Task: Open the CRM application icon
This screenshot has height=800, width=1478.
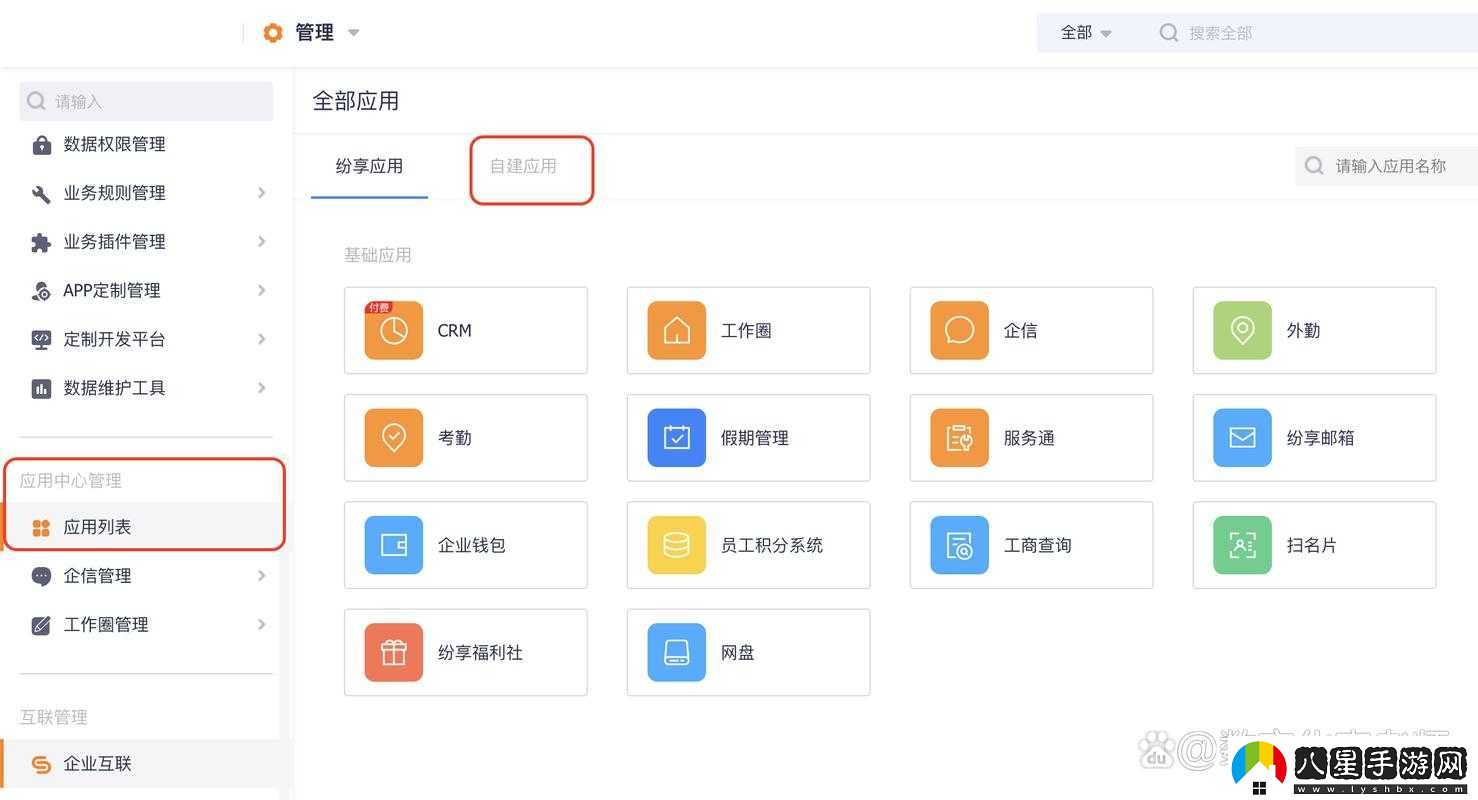Action: [465, 330]
